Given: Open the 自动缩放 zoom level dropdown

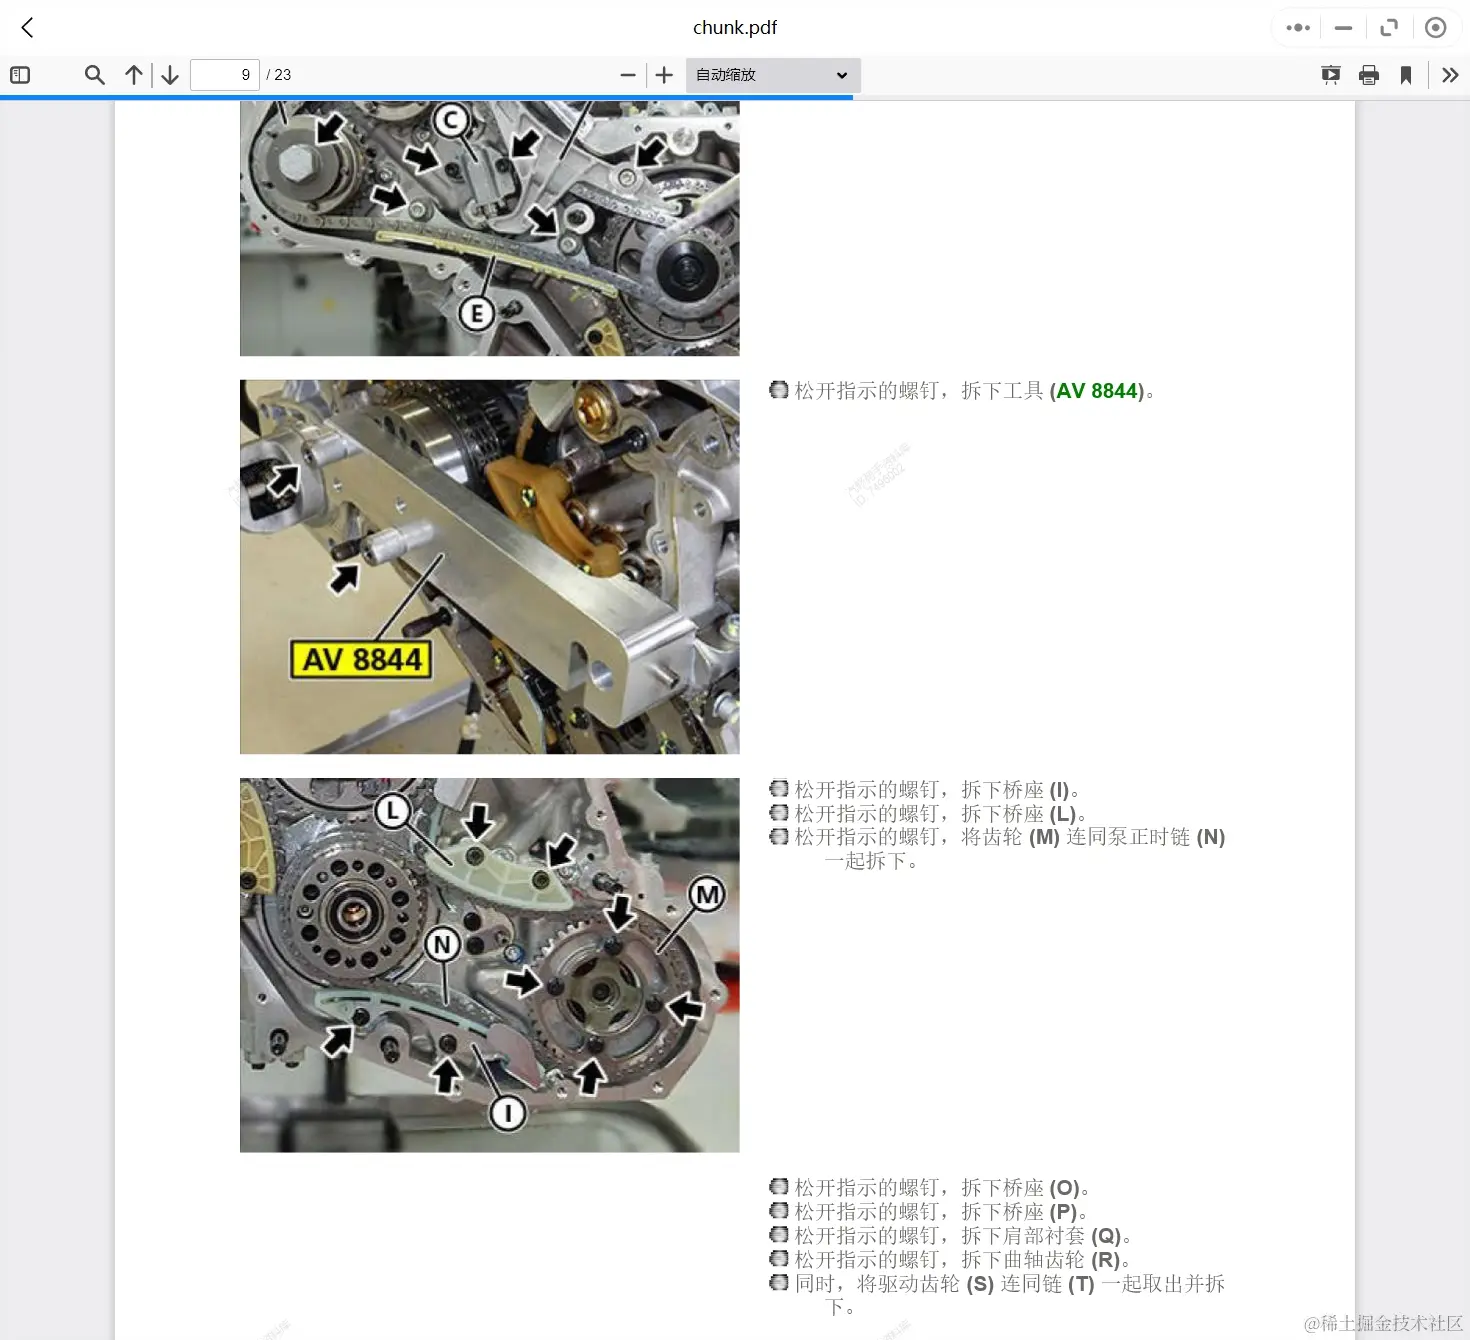Looking at the screenshot, I should (x=771, y=74).
